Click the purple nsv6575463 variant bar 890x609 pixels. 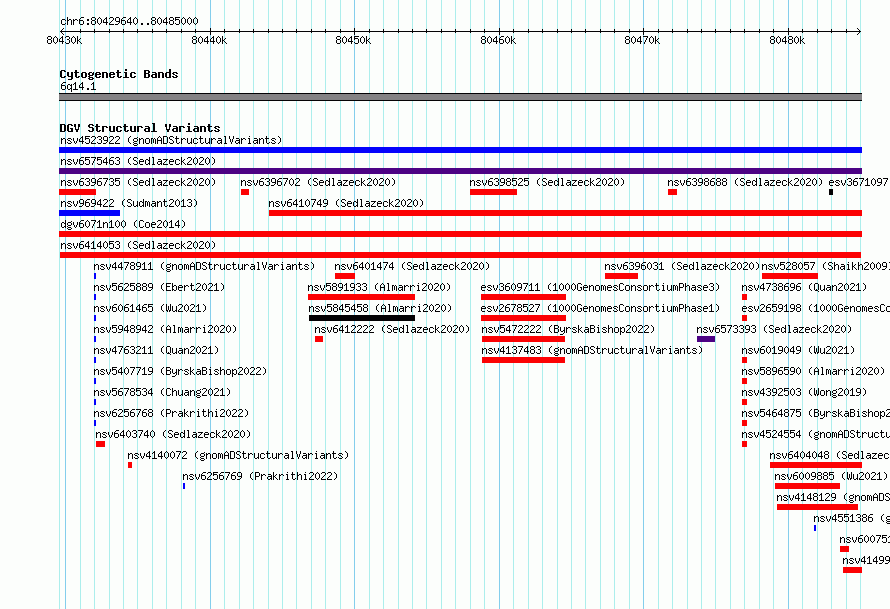click(460, 171)
